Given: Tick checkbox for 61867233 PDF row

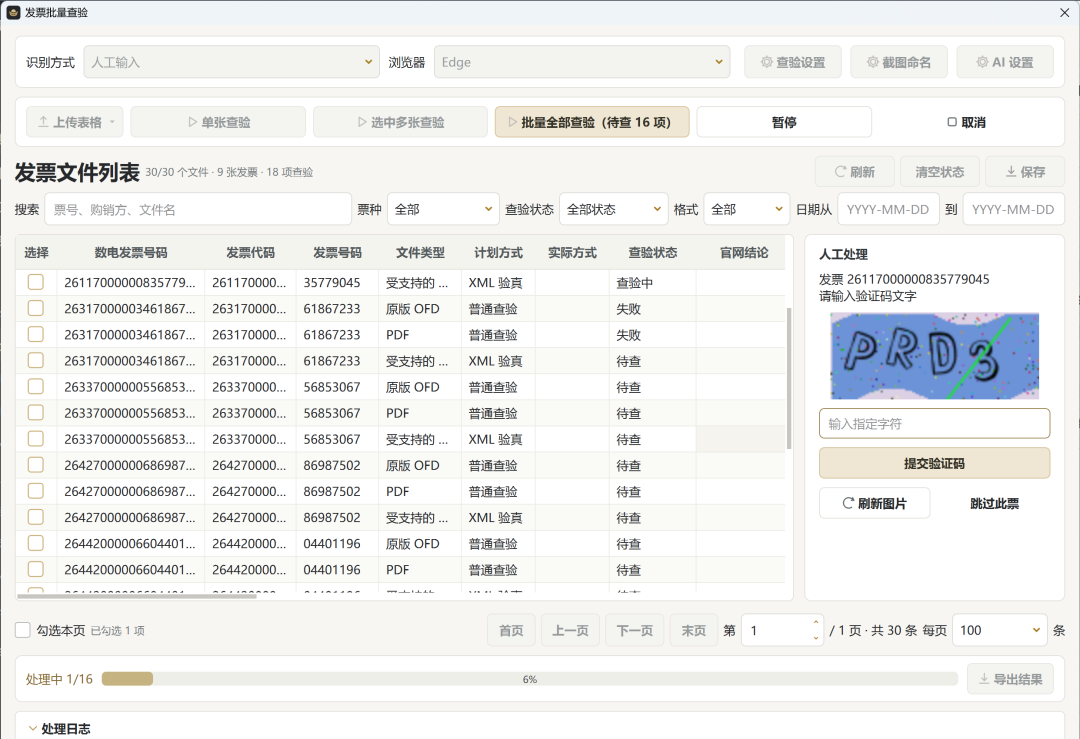Looking at the screenshot, I should pos(36,335).
